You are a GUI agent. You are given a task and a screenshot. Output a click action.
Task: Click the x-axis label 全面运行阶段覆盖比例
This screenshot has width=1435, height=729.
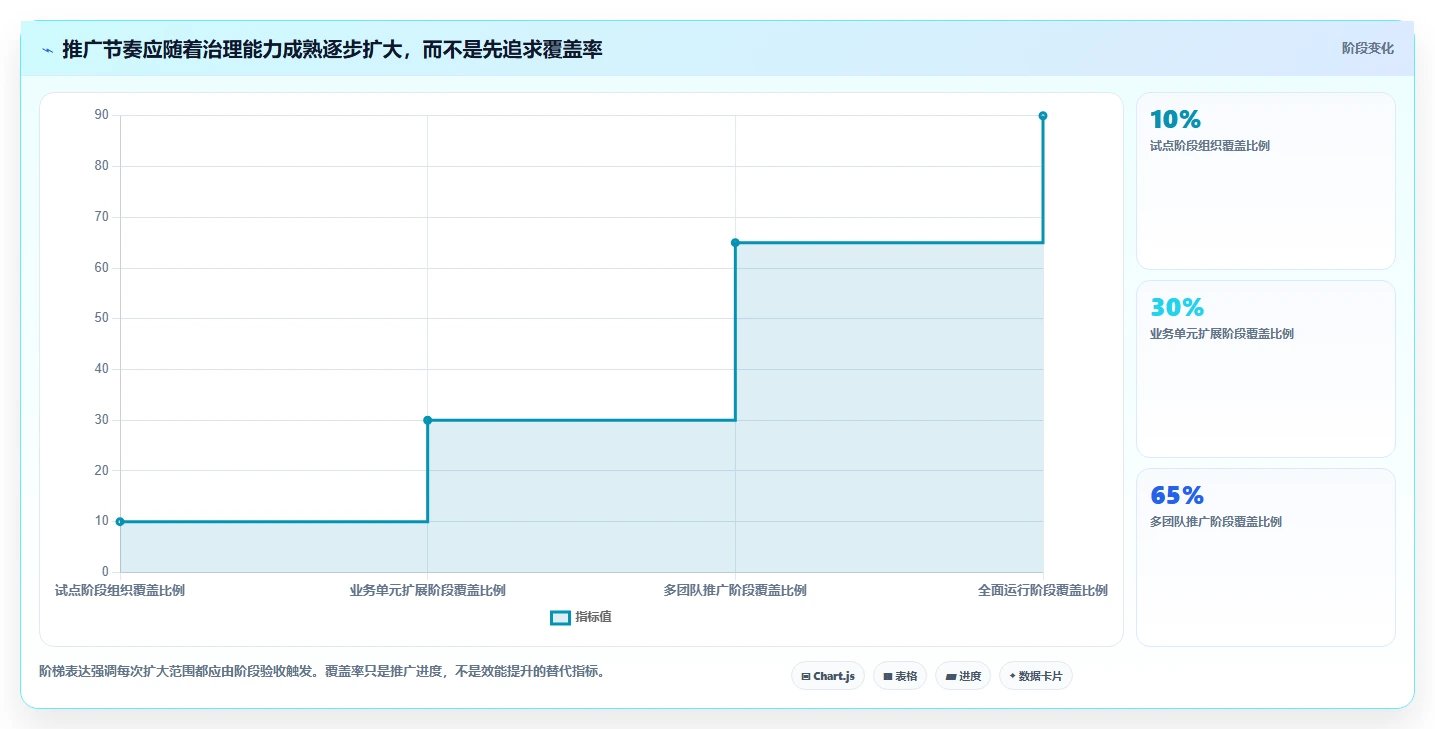point(1043,591)
